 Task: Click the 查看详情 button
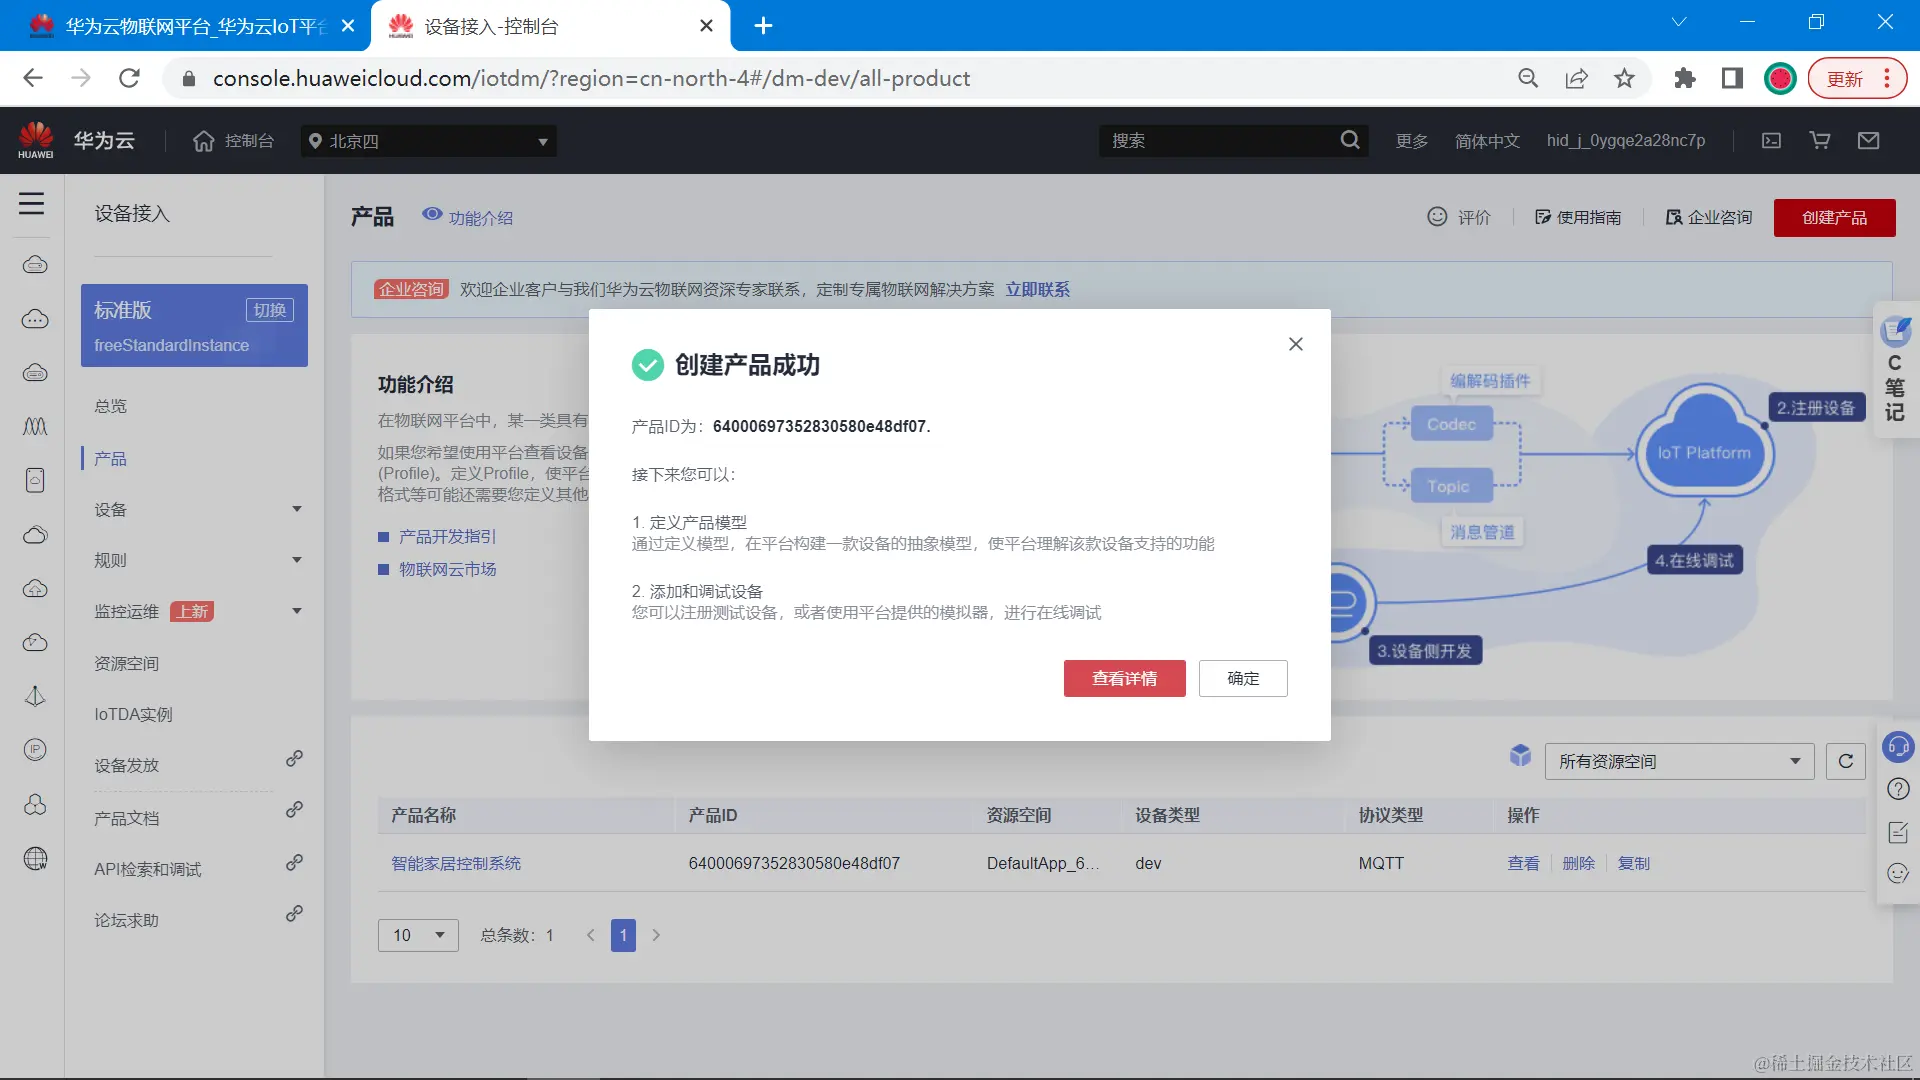1124,678
